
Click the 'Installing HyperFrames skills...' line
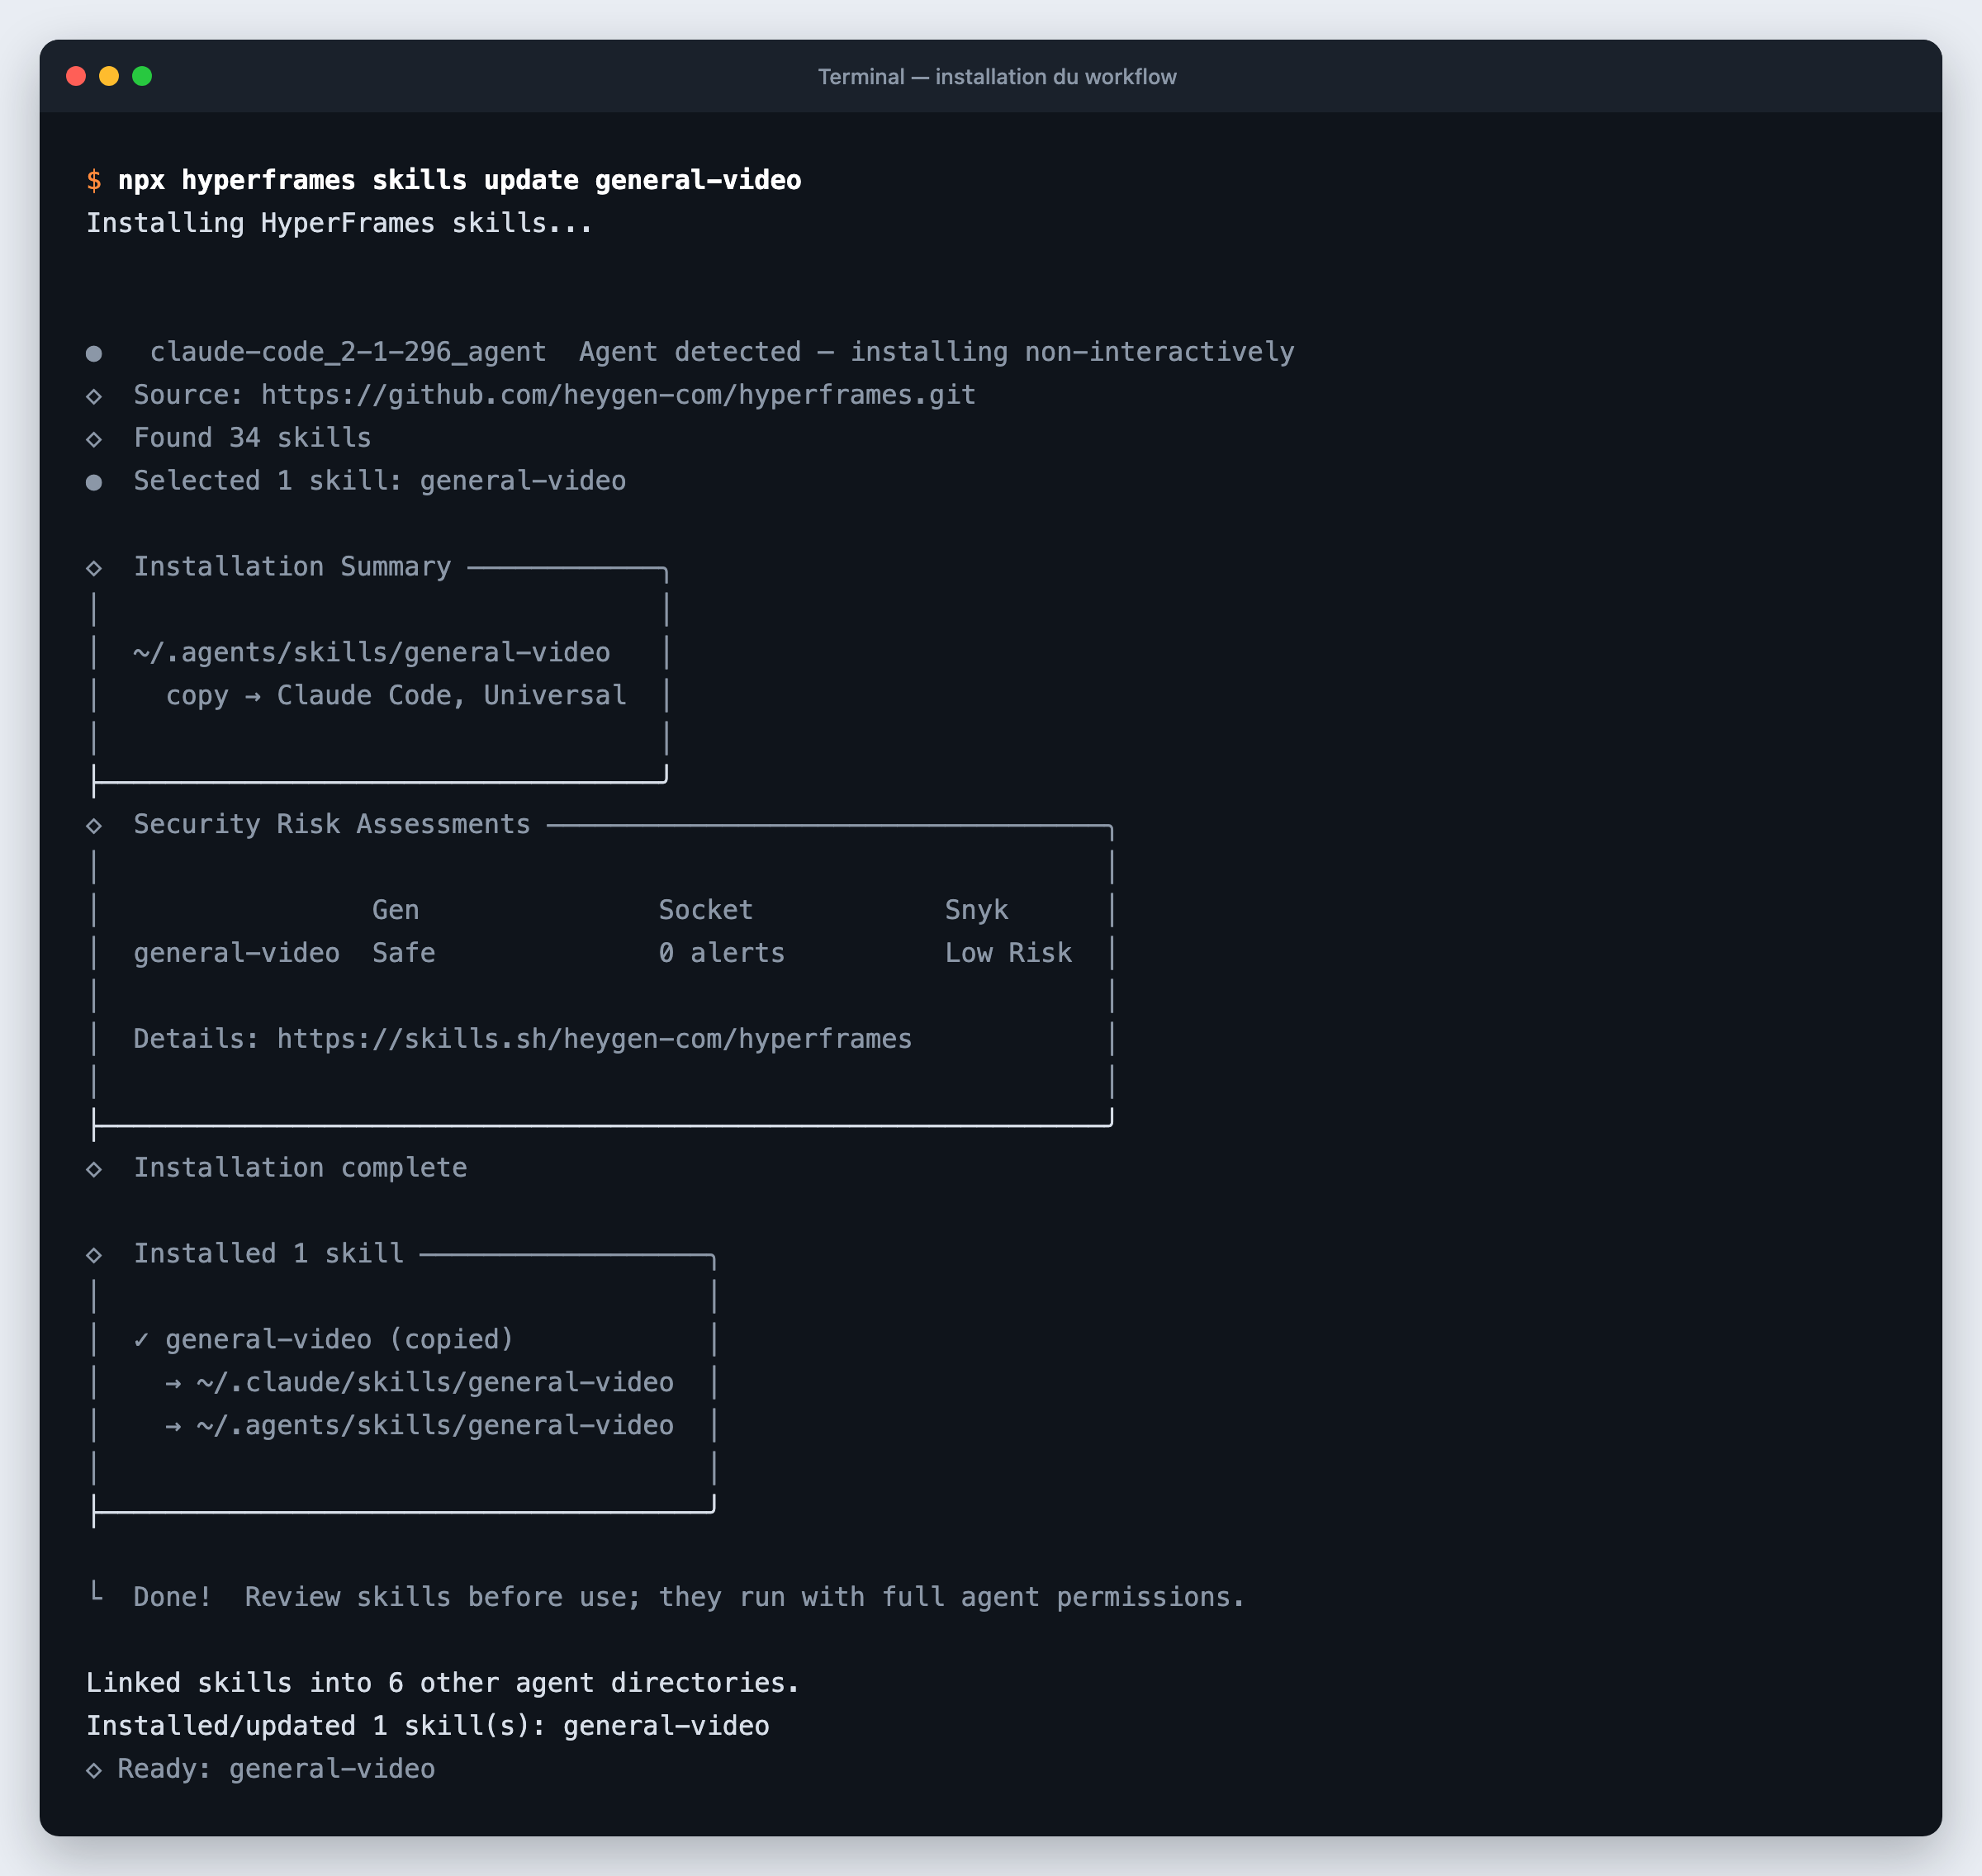pos(340,223)
